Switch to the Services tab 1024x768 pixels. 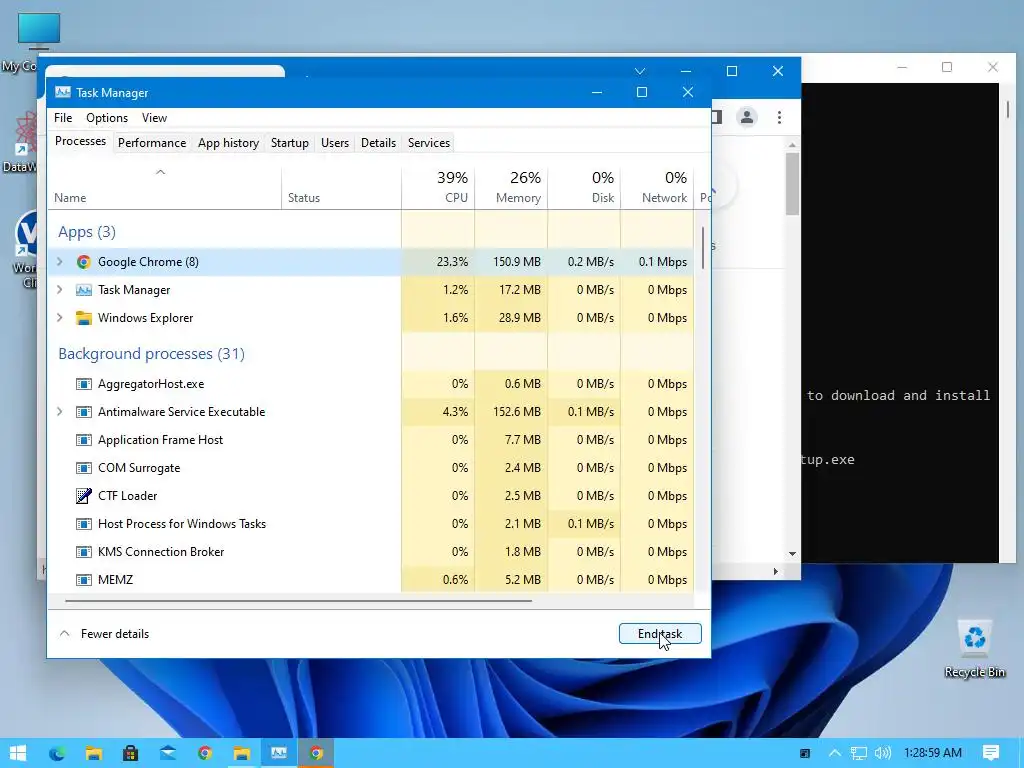point(429,143)
